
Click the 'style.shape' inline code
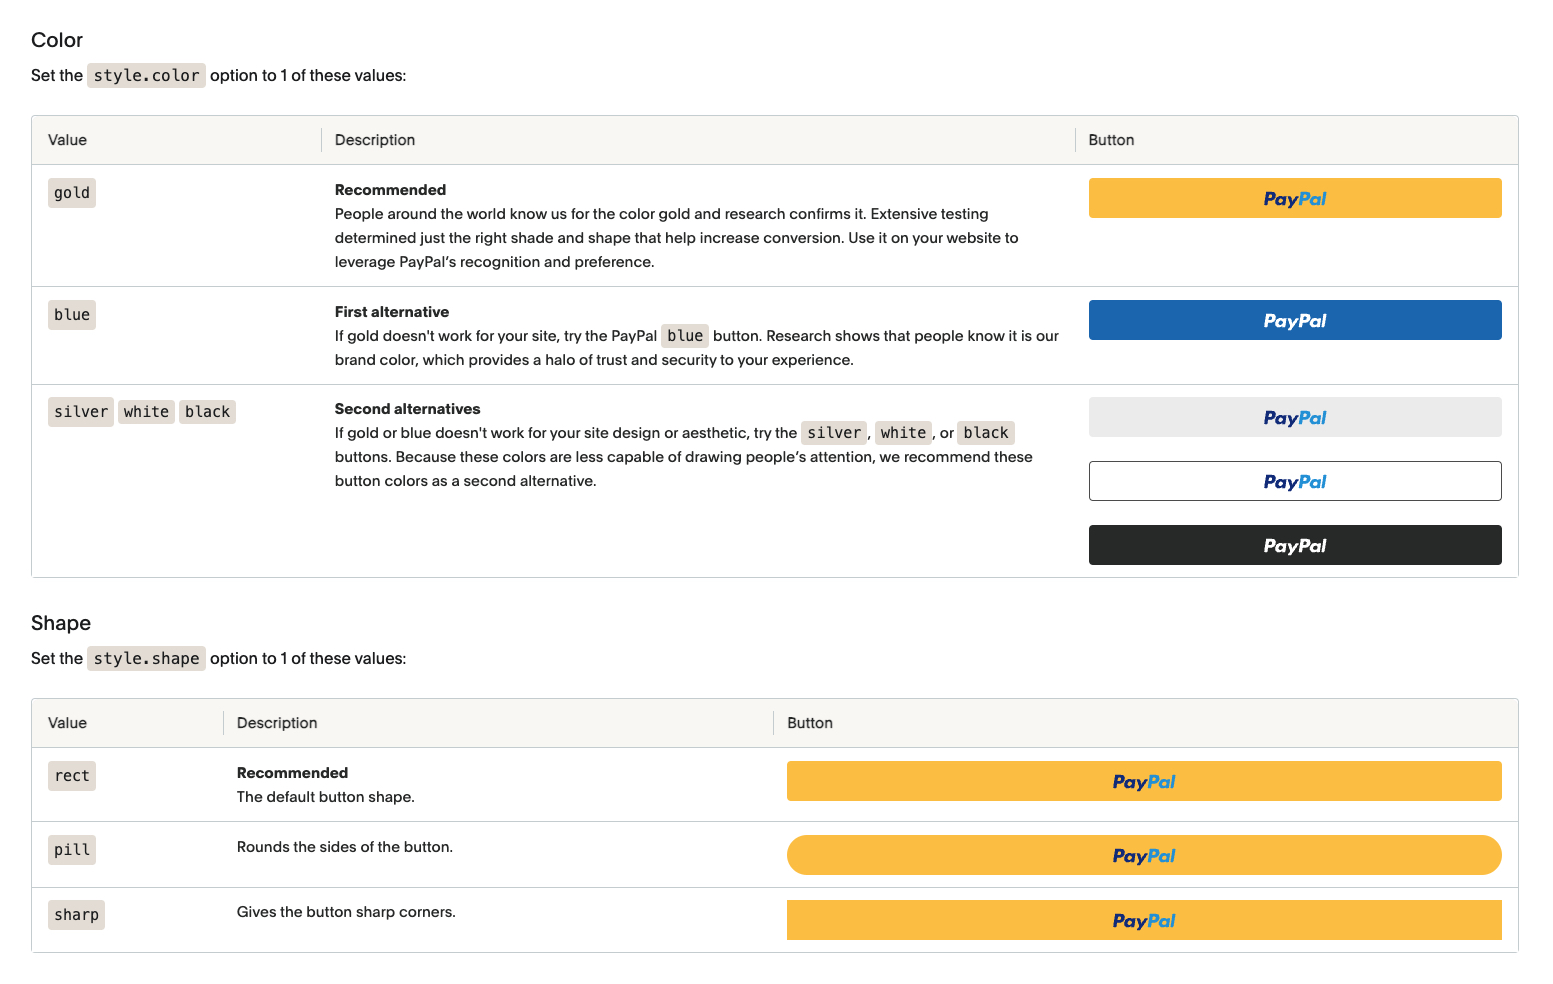146,658
